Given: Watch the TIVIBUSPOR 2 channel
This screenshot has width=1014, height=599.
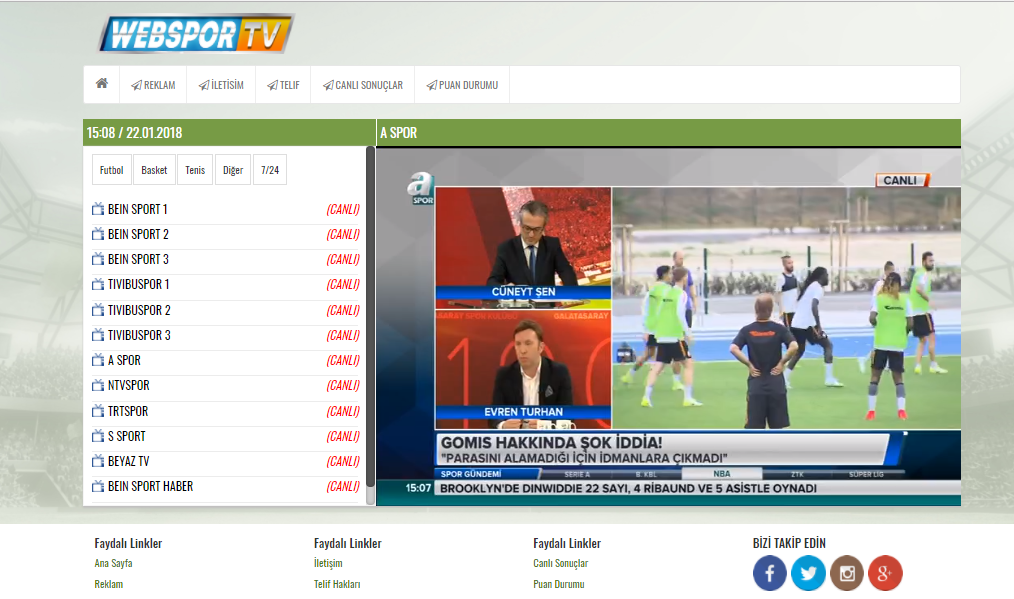Looking at the screenshot, I should point(139,310).
